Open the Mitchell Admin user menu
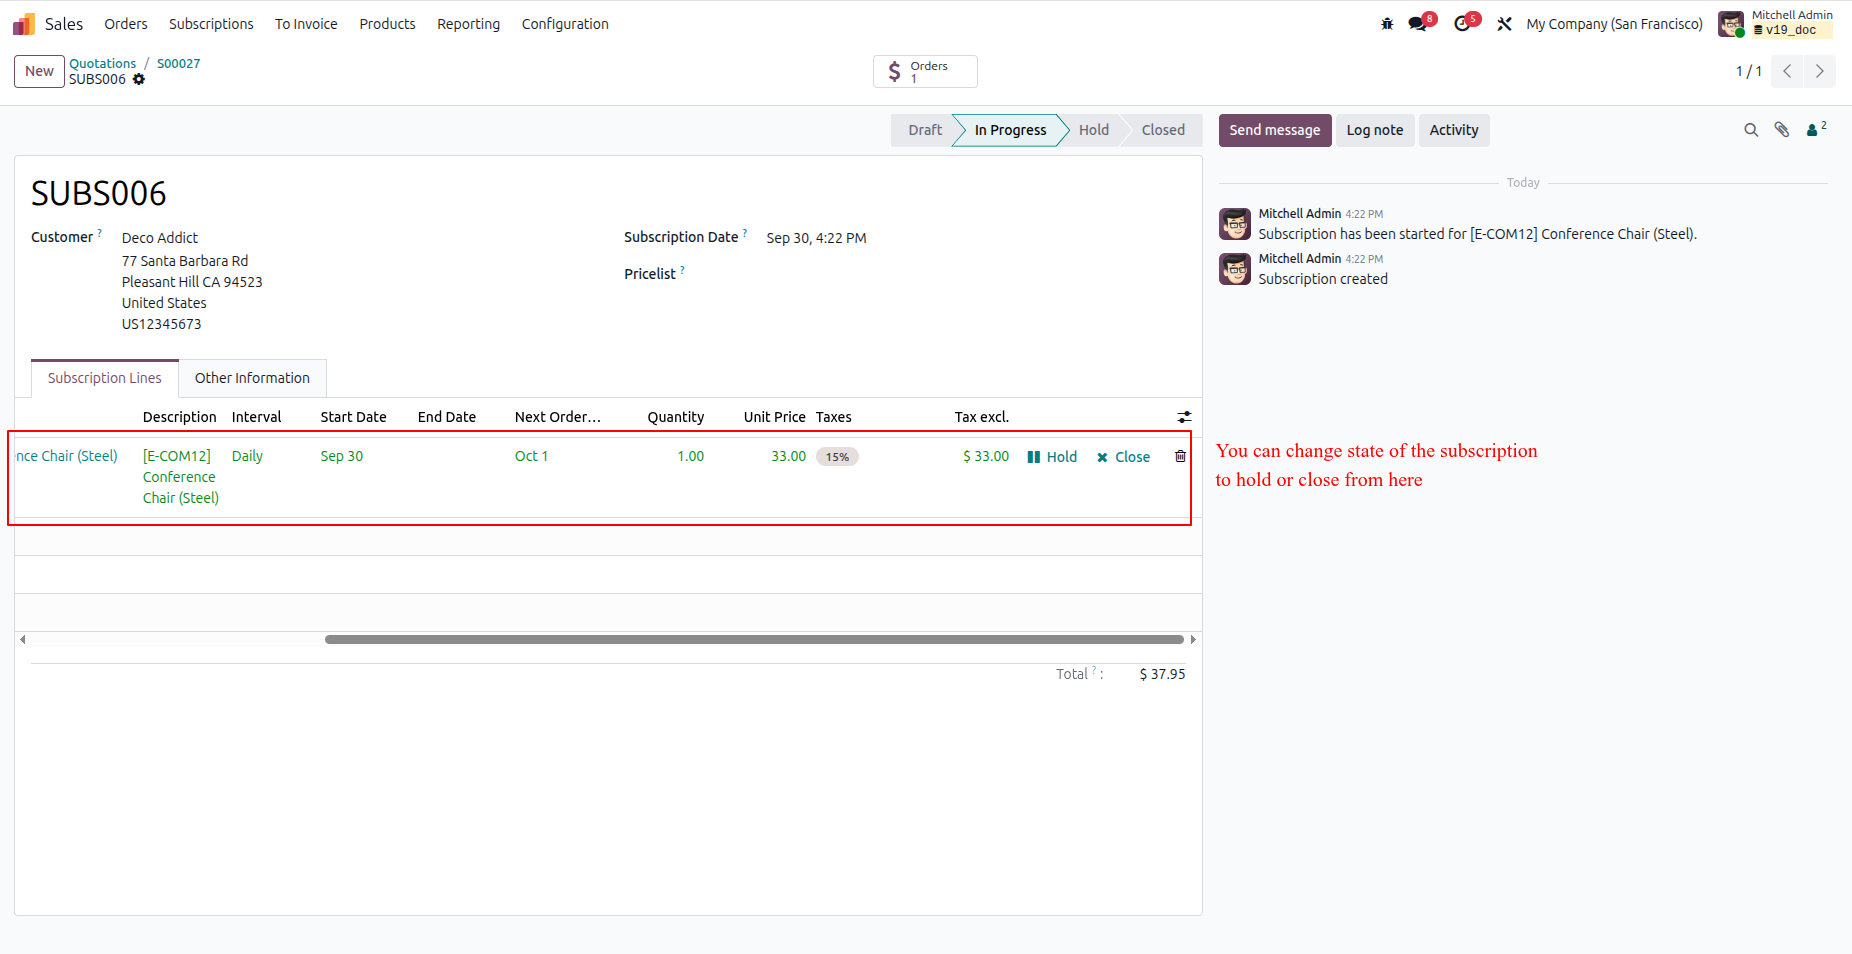 coord(1775,23)
